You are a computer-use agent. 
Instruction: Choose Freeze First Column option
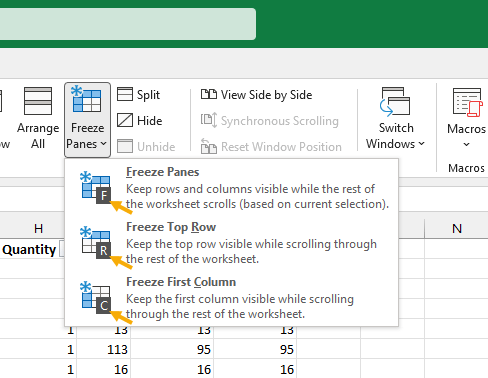232,298
